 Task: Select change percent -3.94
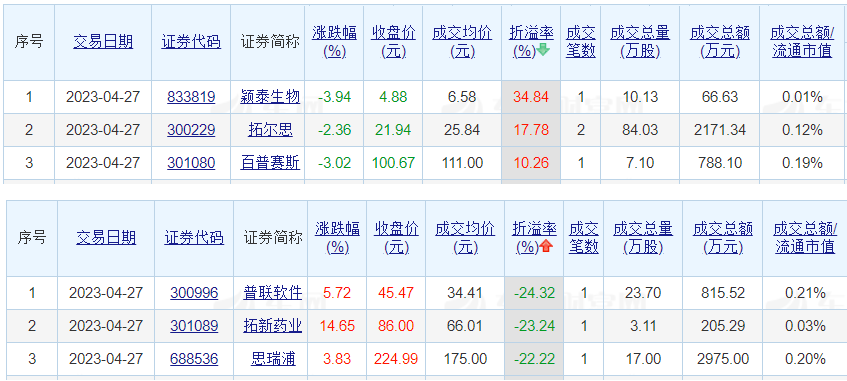click(x=334, y=97)
